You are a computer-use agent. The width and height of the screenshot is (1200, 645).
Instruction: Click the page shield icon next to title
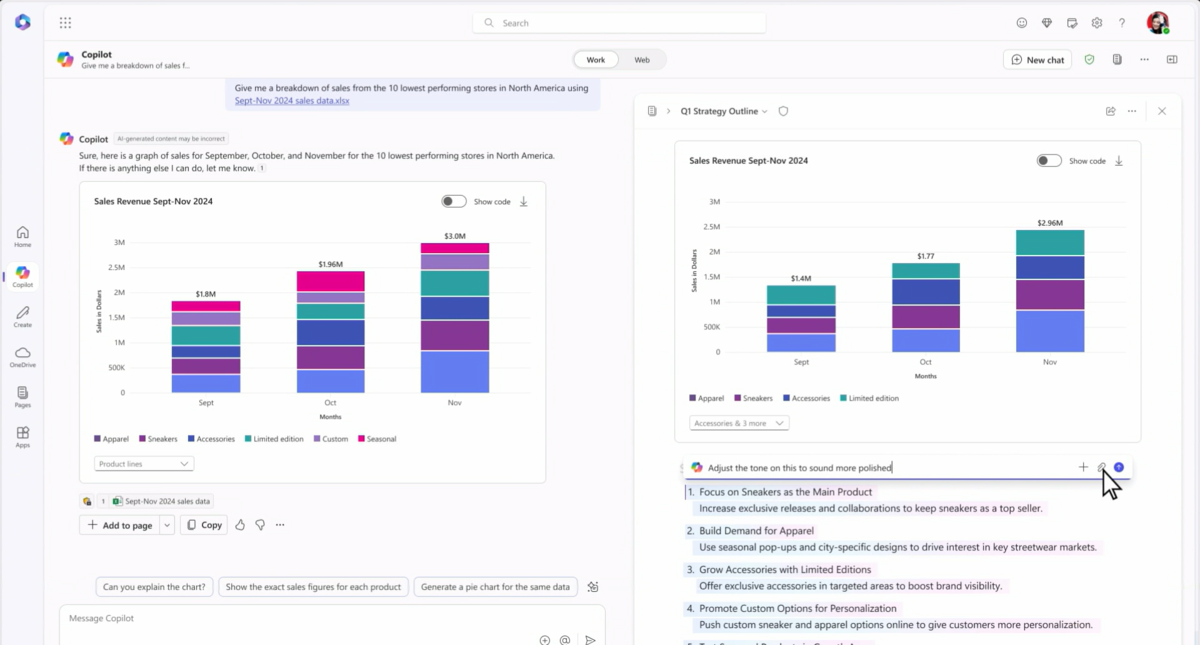pos(783,111)
